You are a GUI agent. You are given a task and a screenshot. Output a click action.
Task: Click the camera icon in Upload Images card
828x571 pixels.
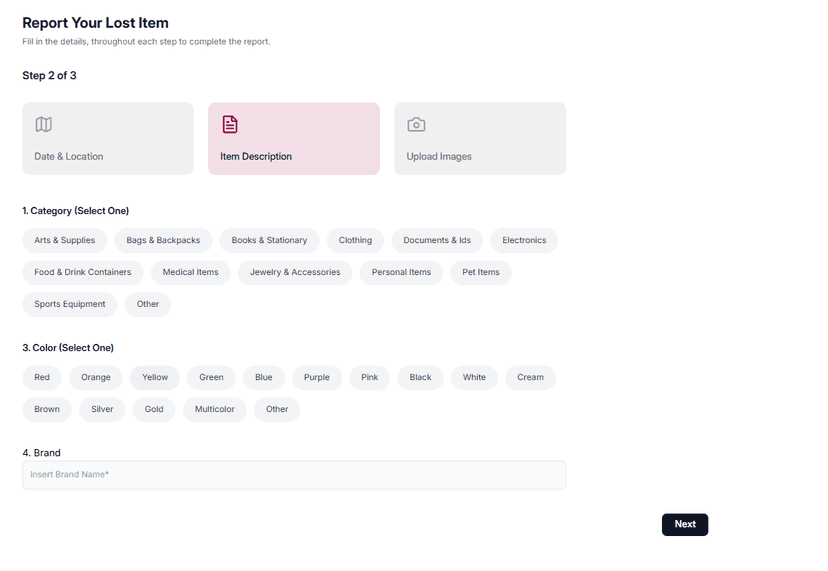(416, 125)
